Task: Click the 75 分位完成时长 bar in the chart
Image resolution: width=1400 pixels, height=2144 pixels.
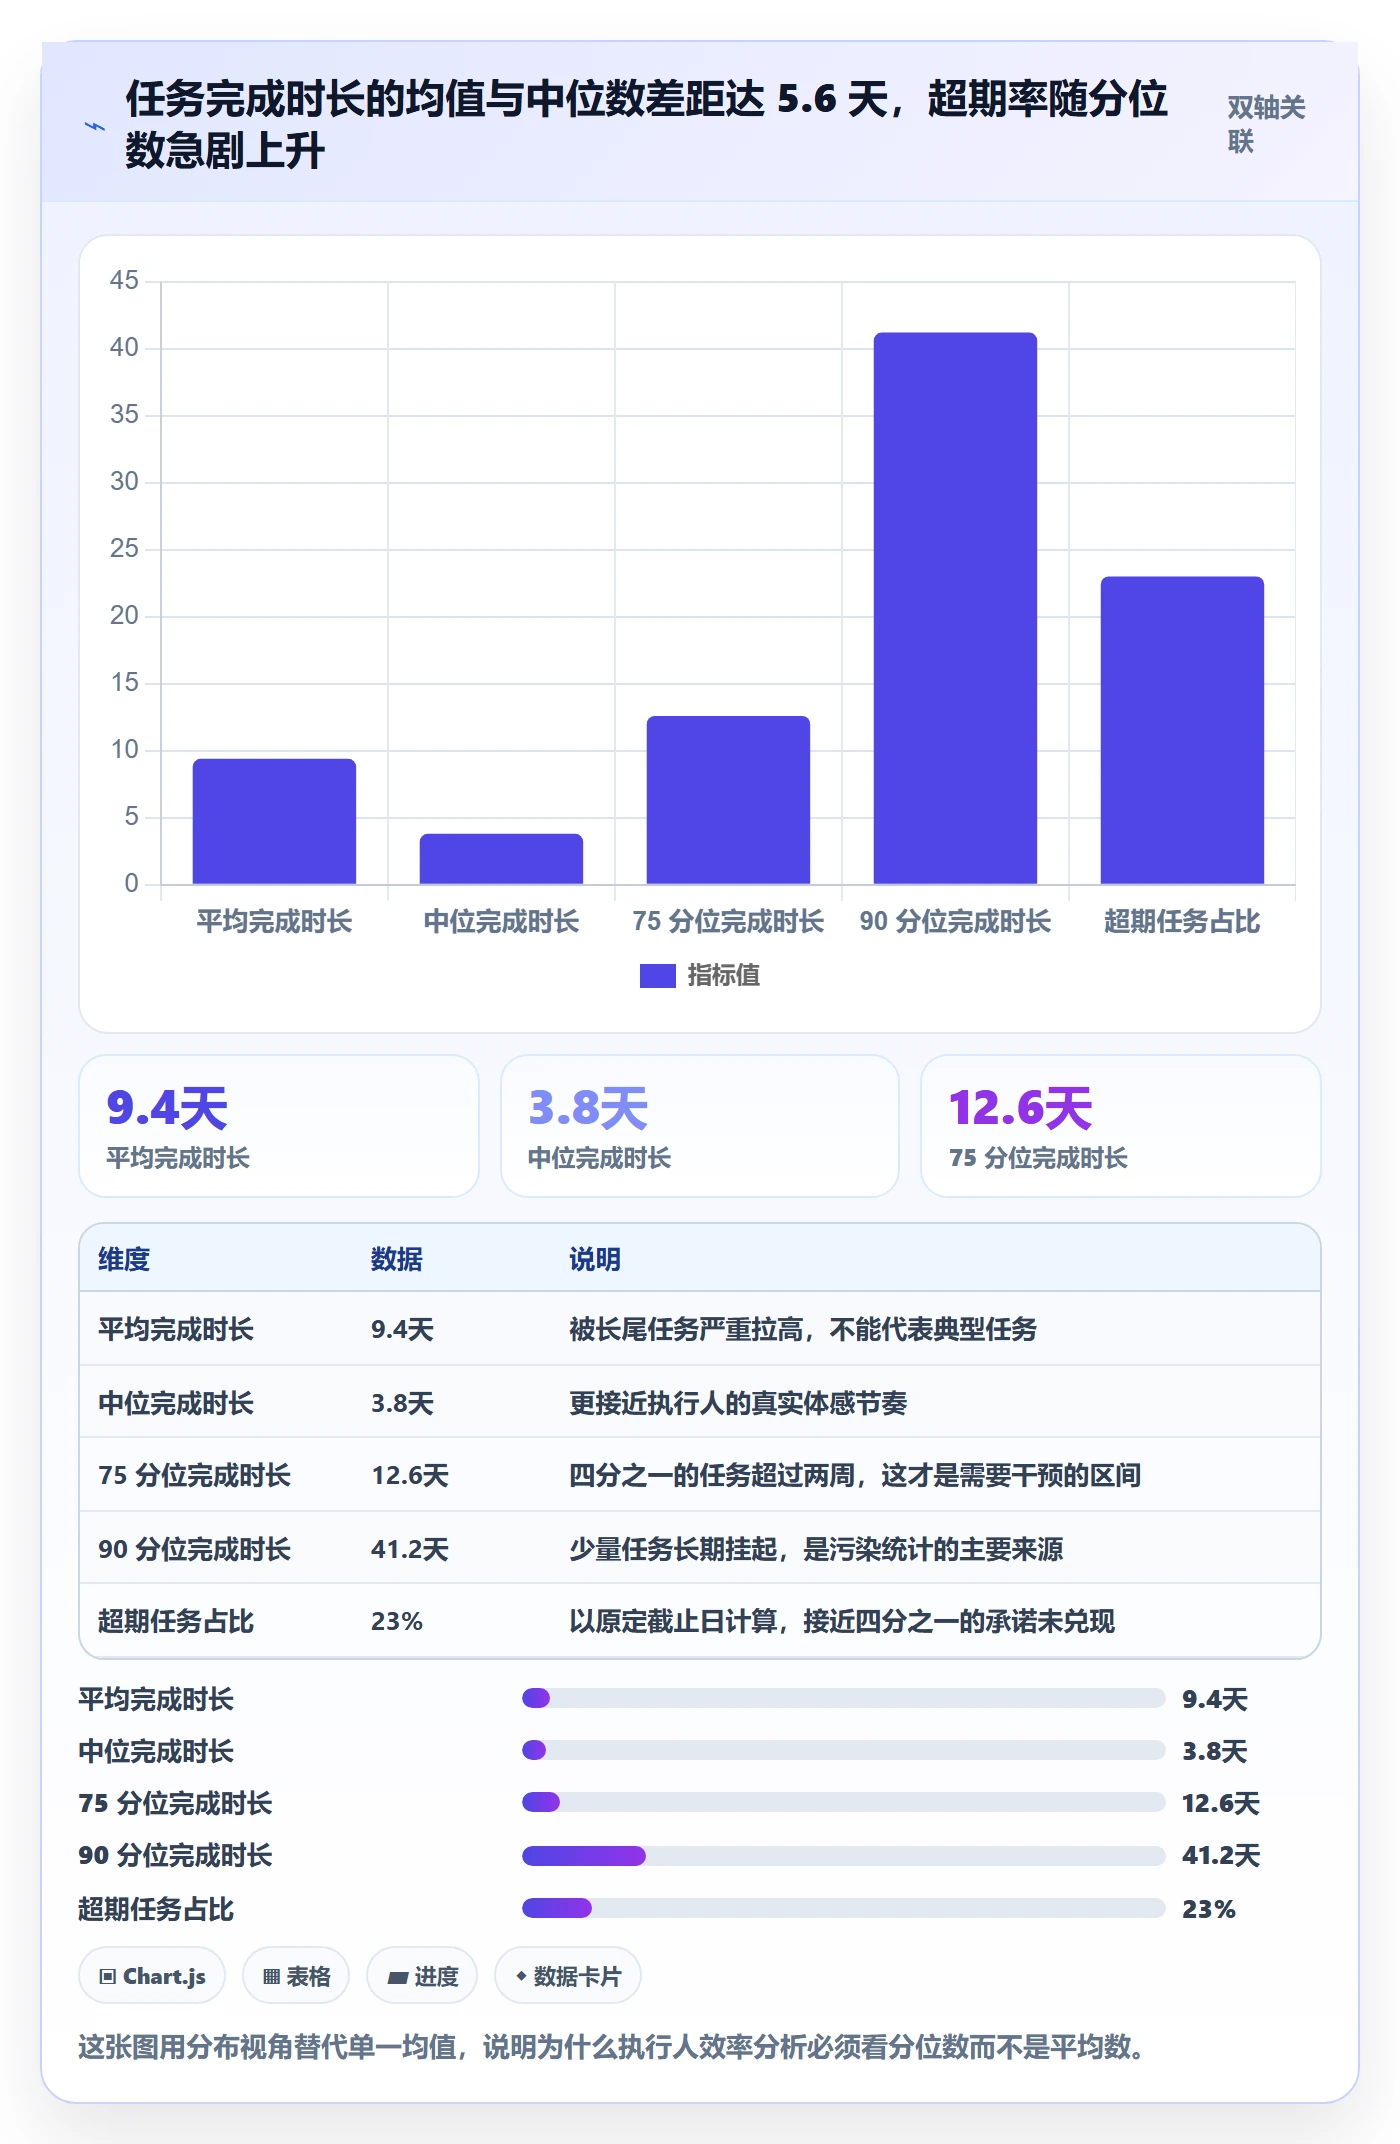Action: click(x=728, y=800)
